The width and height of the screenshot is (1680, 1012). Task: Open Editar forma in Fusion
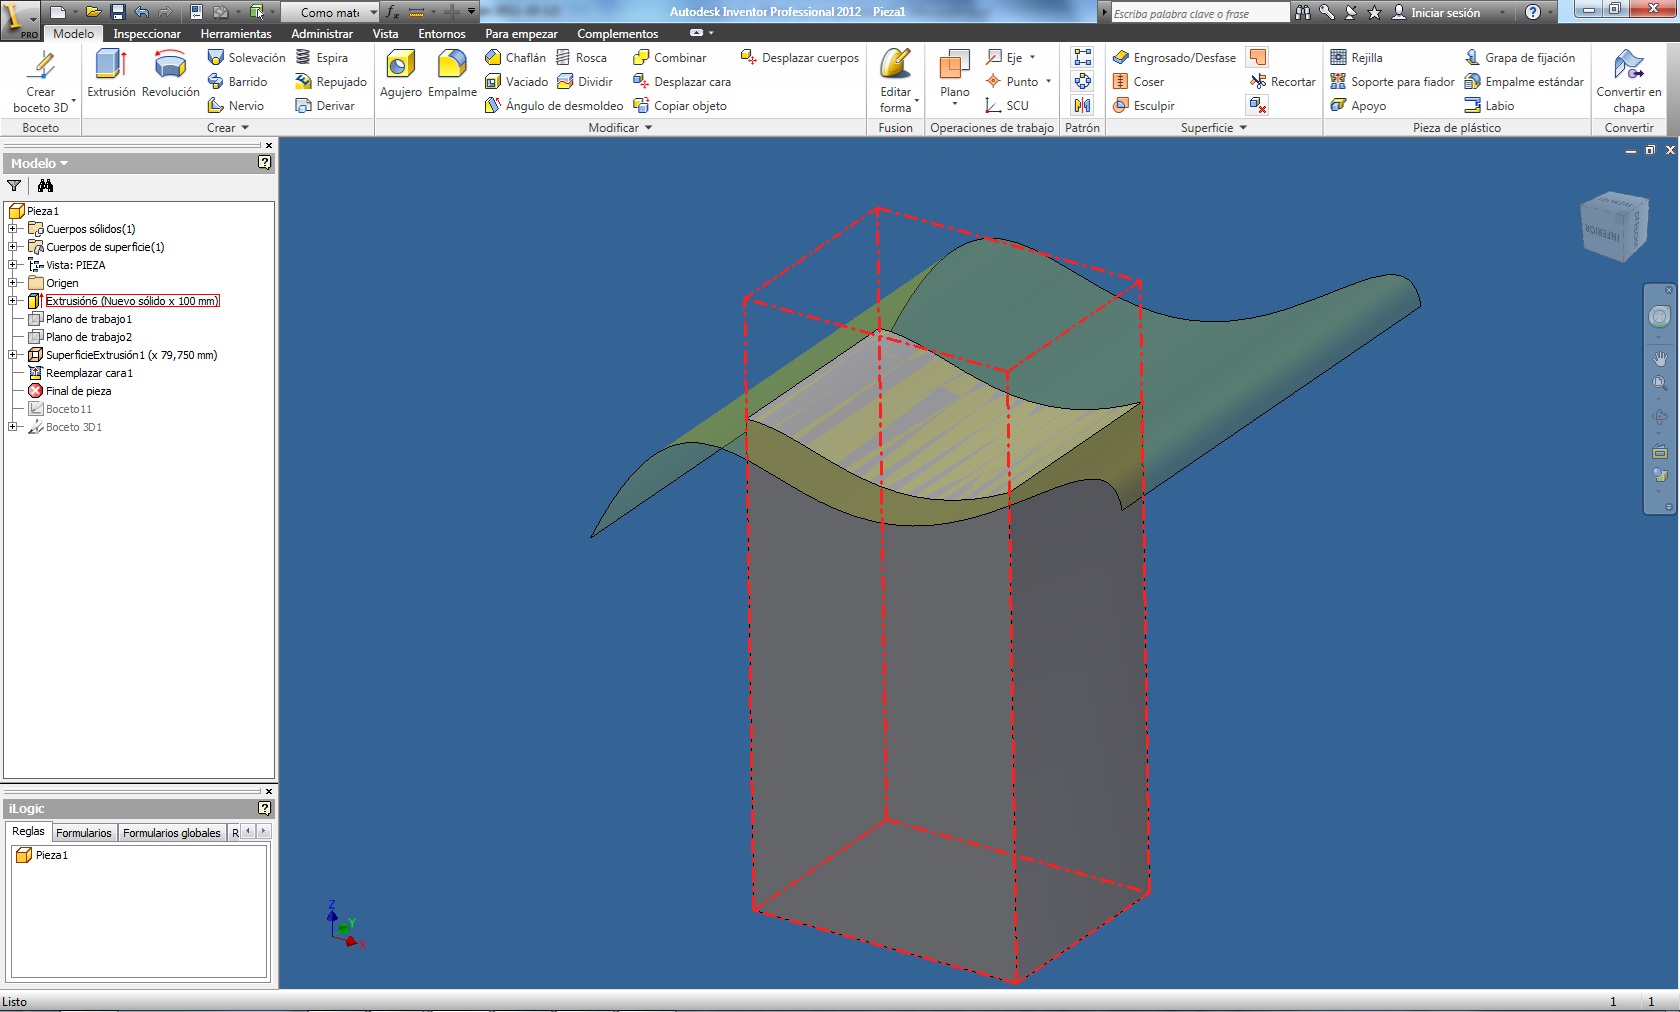tap(896, 80)
